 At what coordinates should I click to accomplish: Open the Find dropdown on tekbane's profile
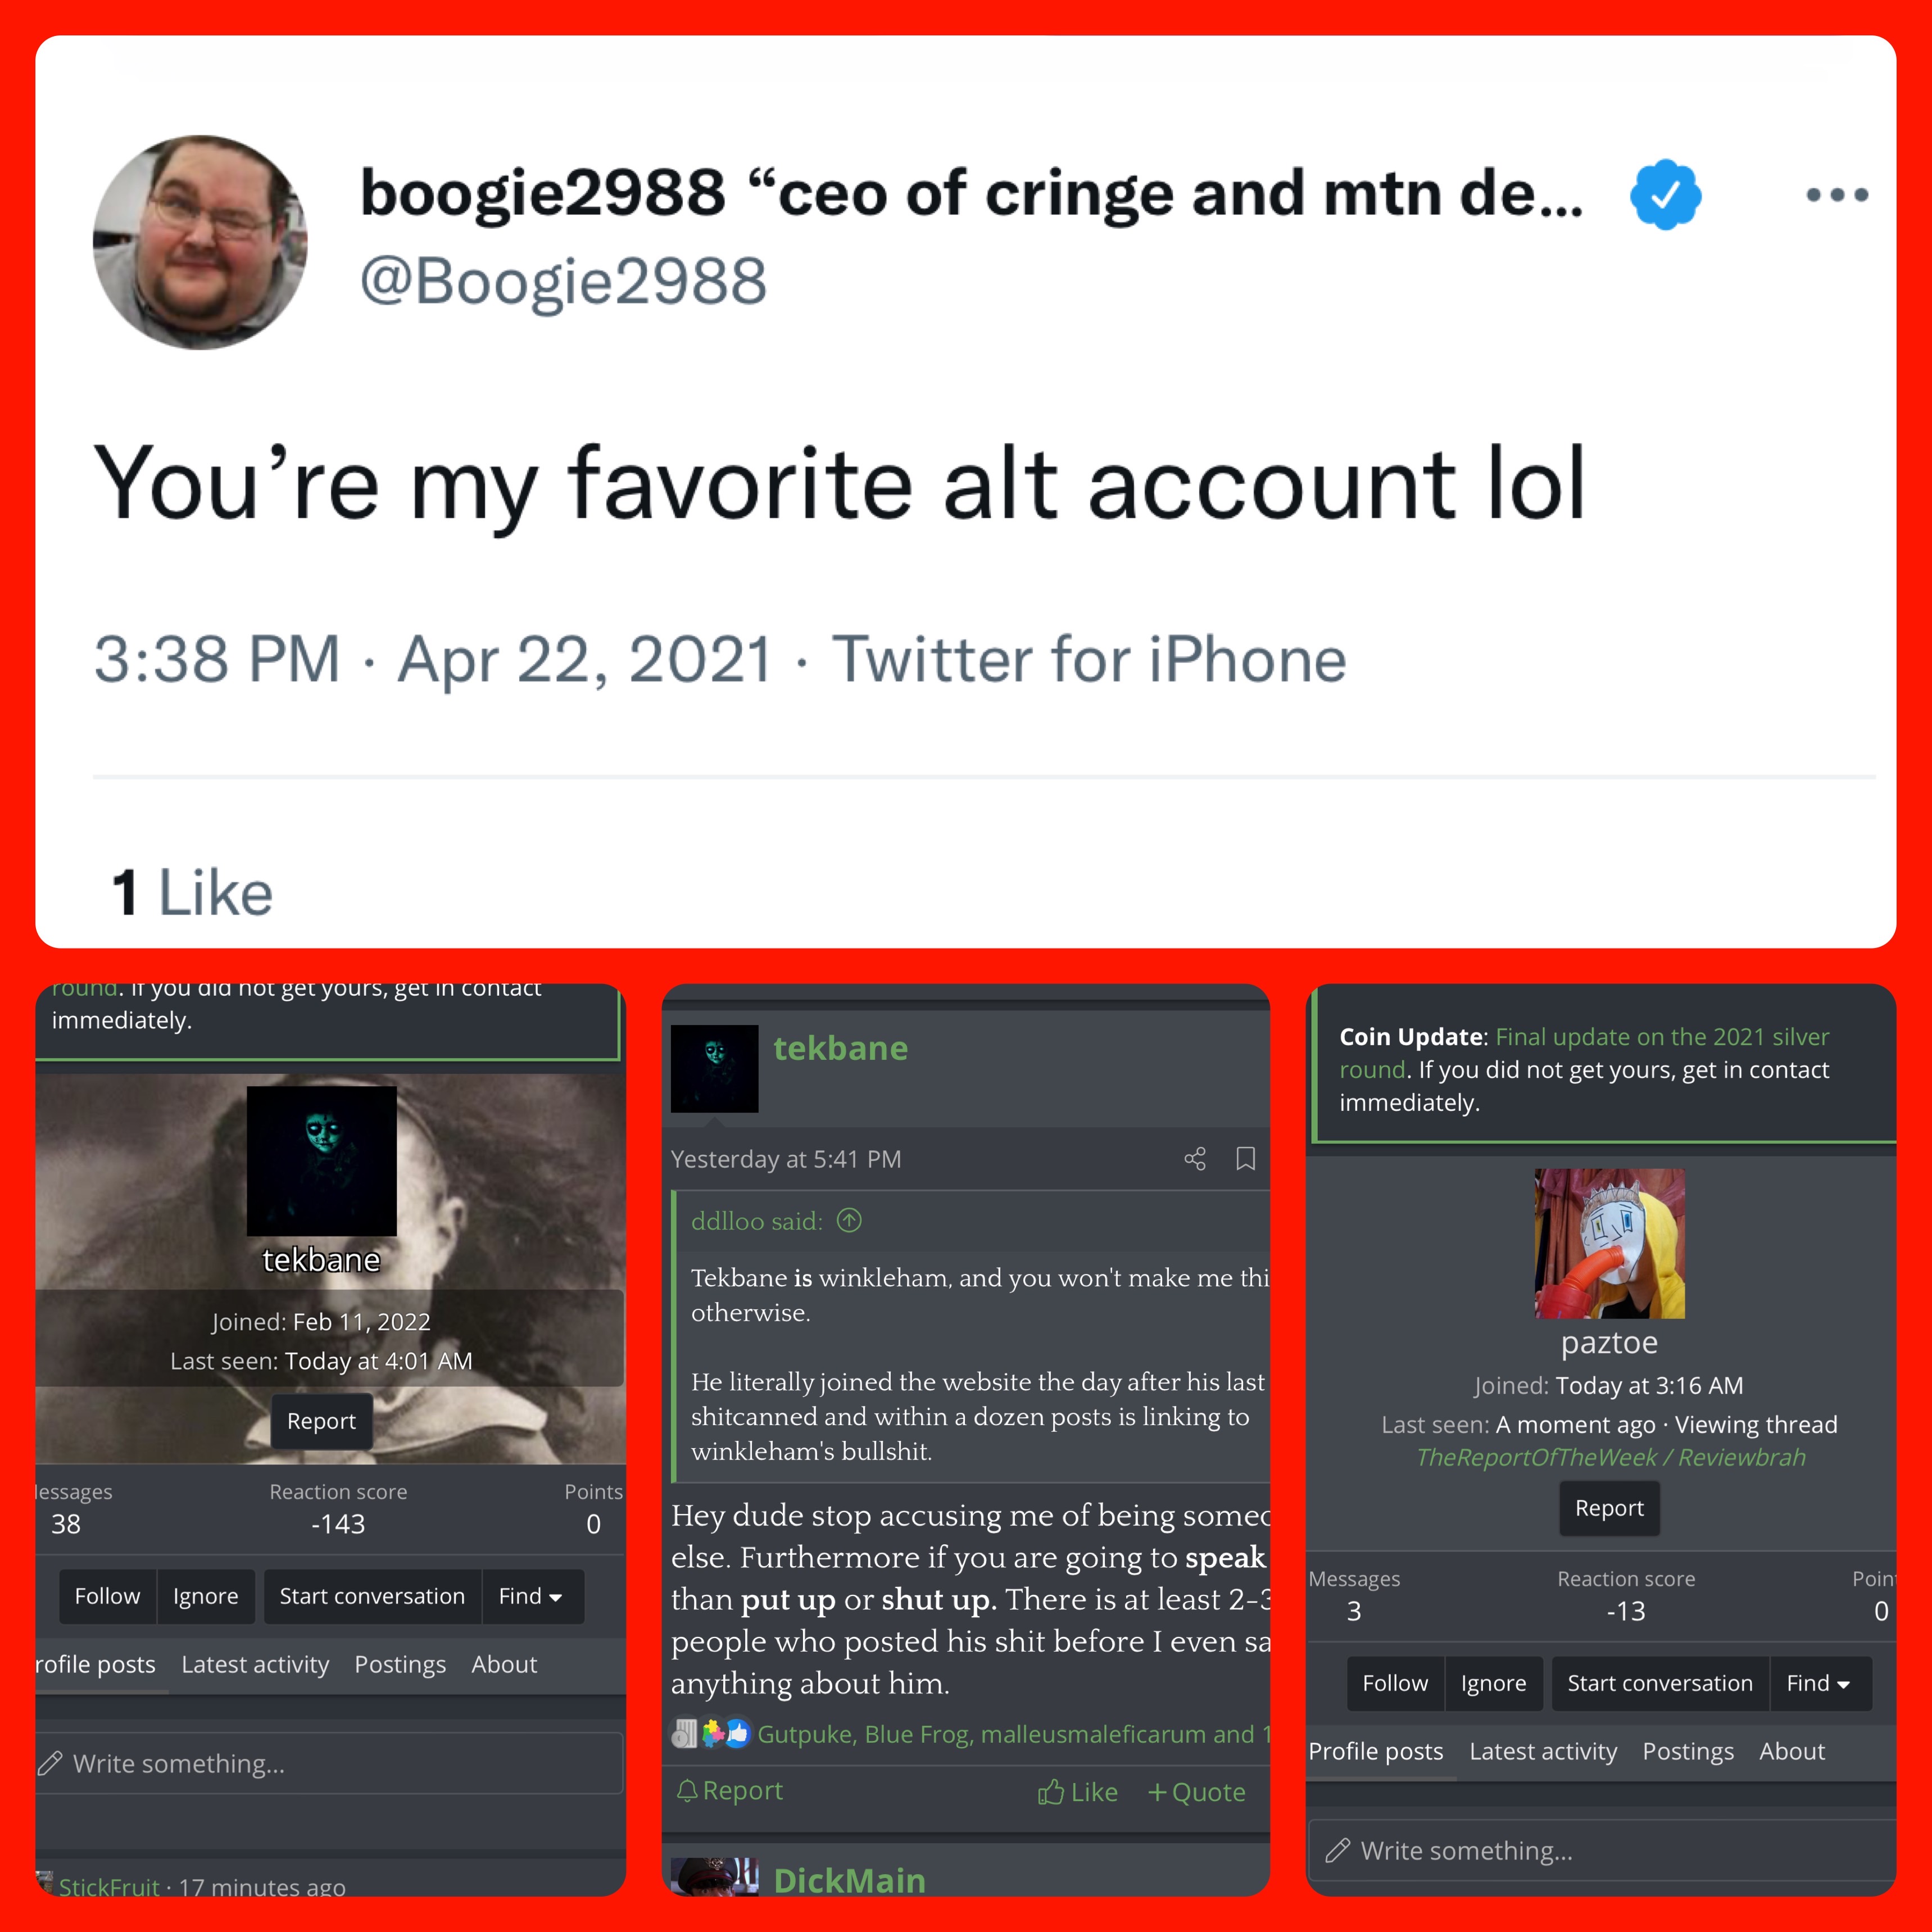[x=532, y=1596]
